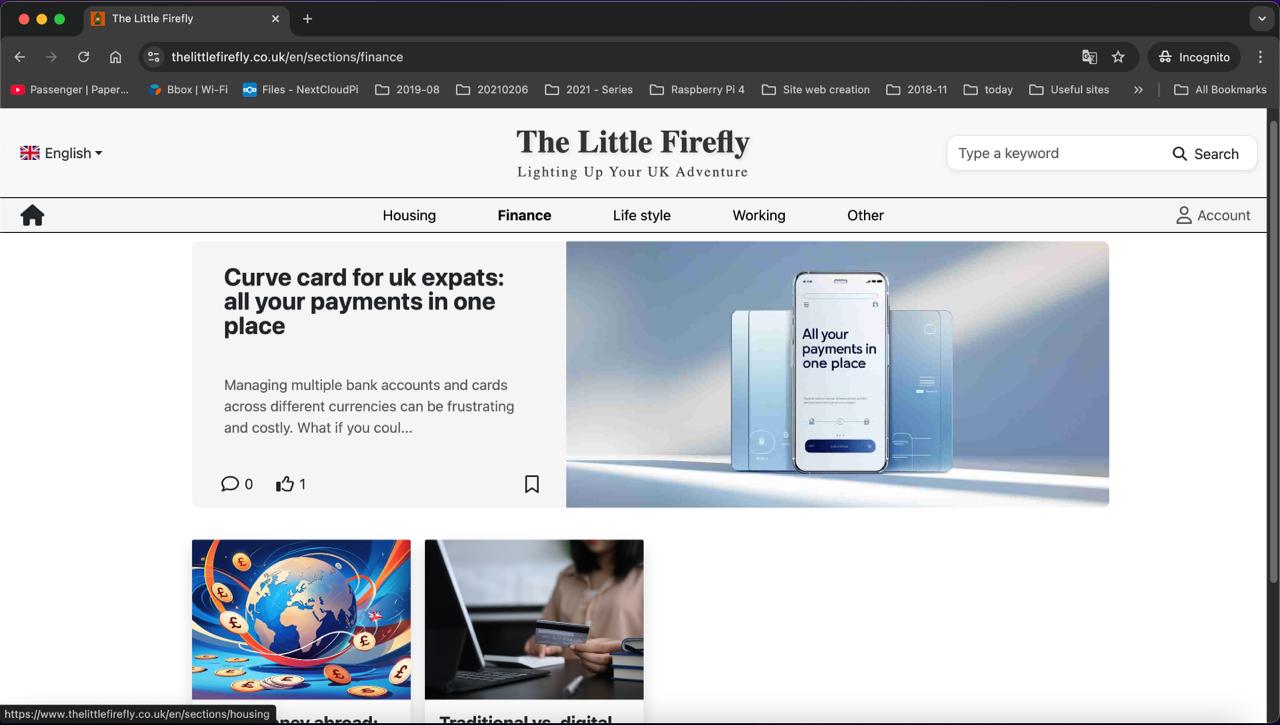
Task: Open the Life style section
Action: (642, 215)
